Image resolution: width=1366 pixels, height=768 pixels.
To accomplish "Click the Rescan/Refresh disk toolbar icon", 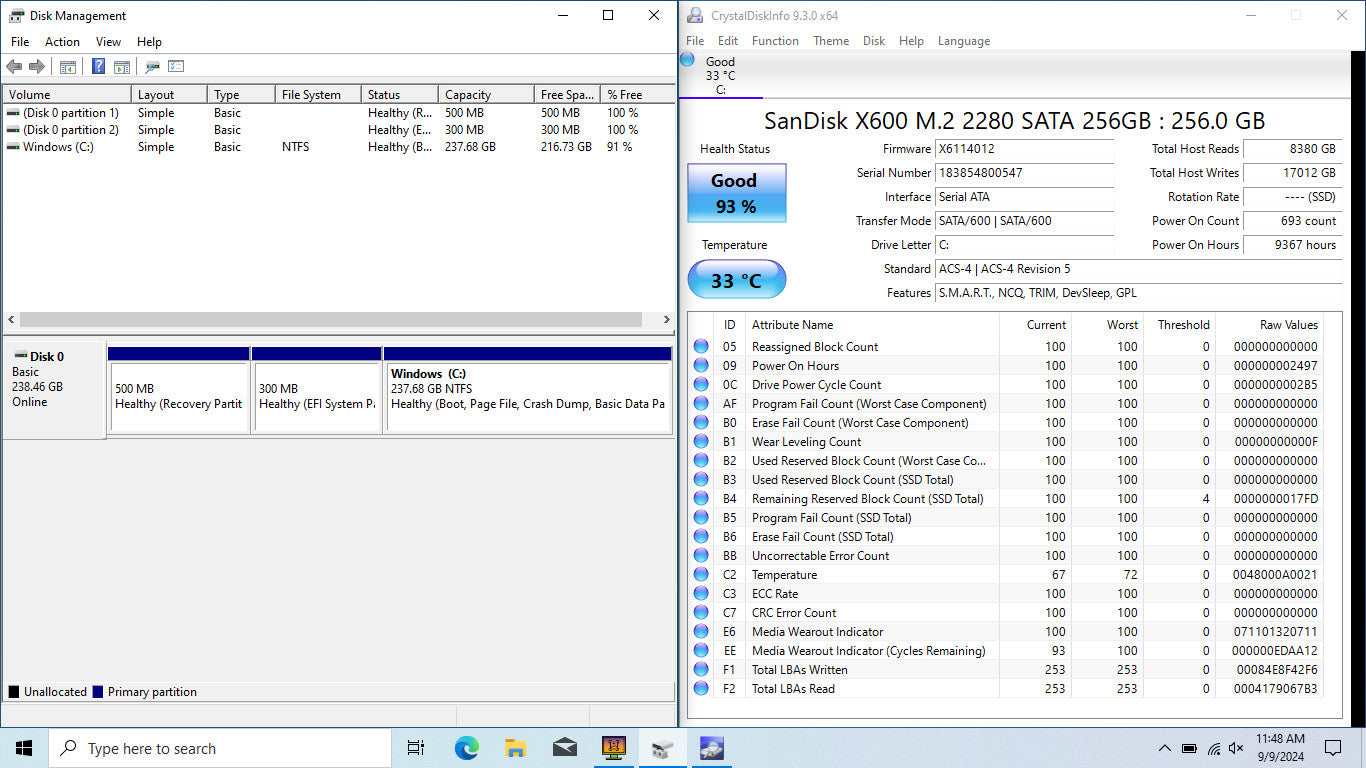I will tap(152, 67).
